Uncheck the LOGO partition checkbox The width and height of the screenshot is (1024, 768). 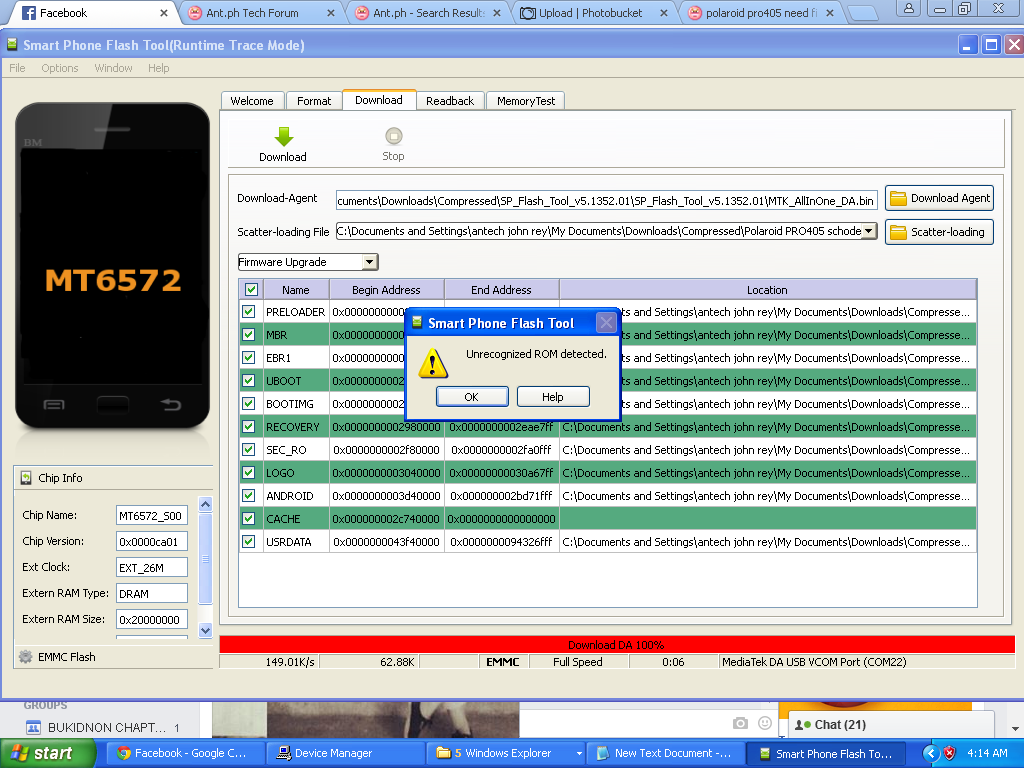[249, 472]
